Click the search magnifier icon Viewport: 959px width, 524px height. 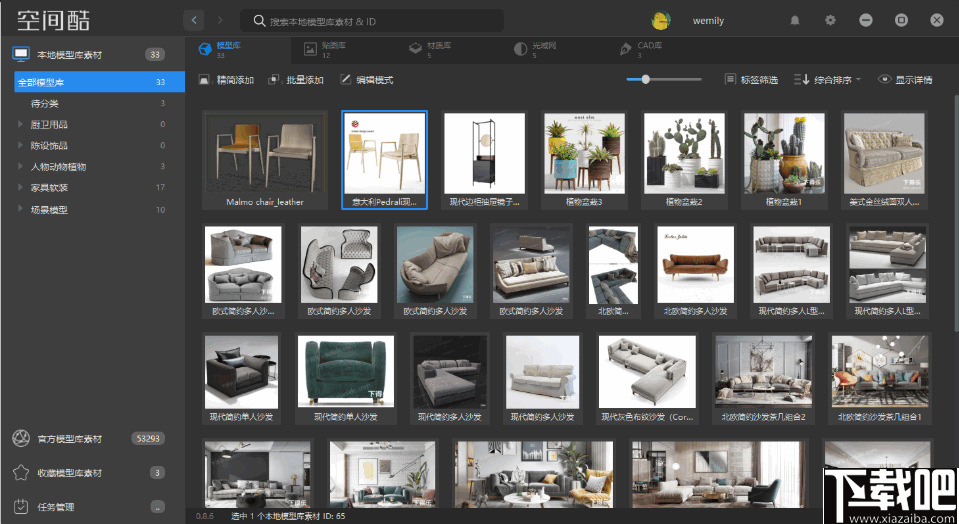coord(259,21)
